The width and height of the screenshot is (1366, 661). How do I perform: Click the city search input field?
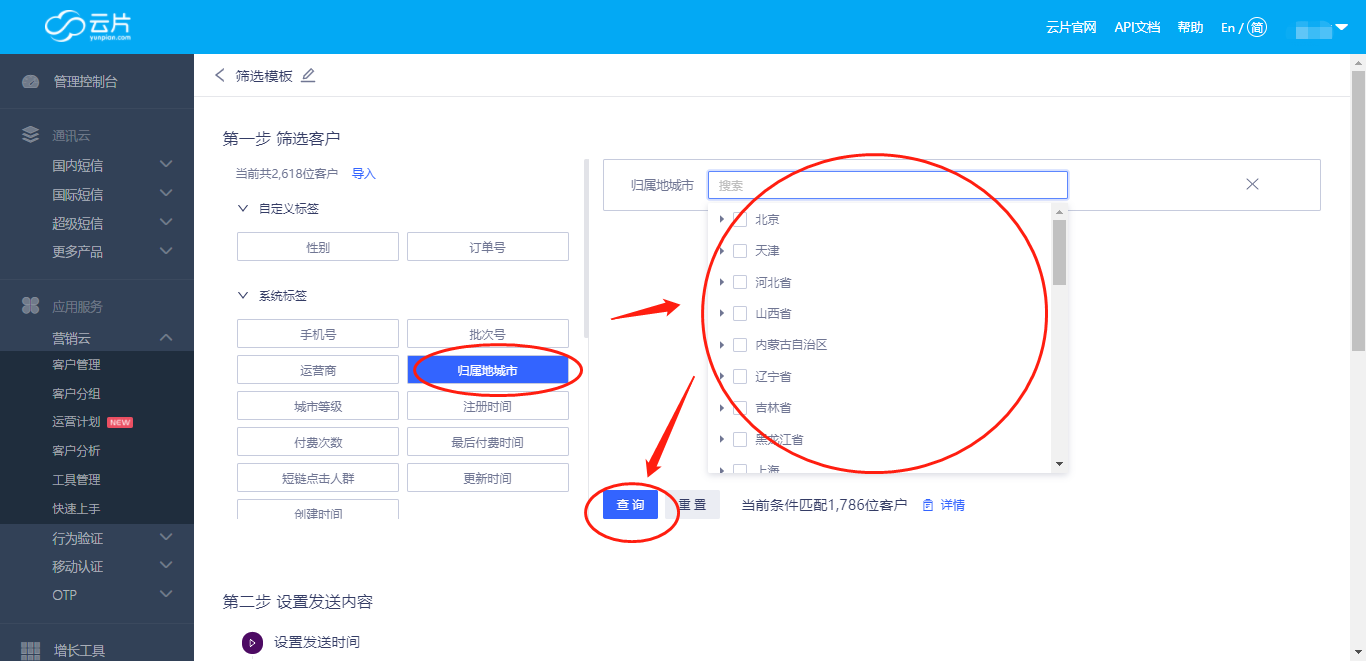tap(888, 185)
